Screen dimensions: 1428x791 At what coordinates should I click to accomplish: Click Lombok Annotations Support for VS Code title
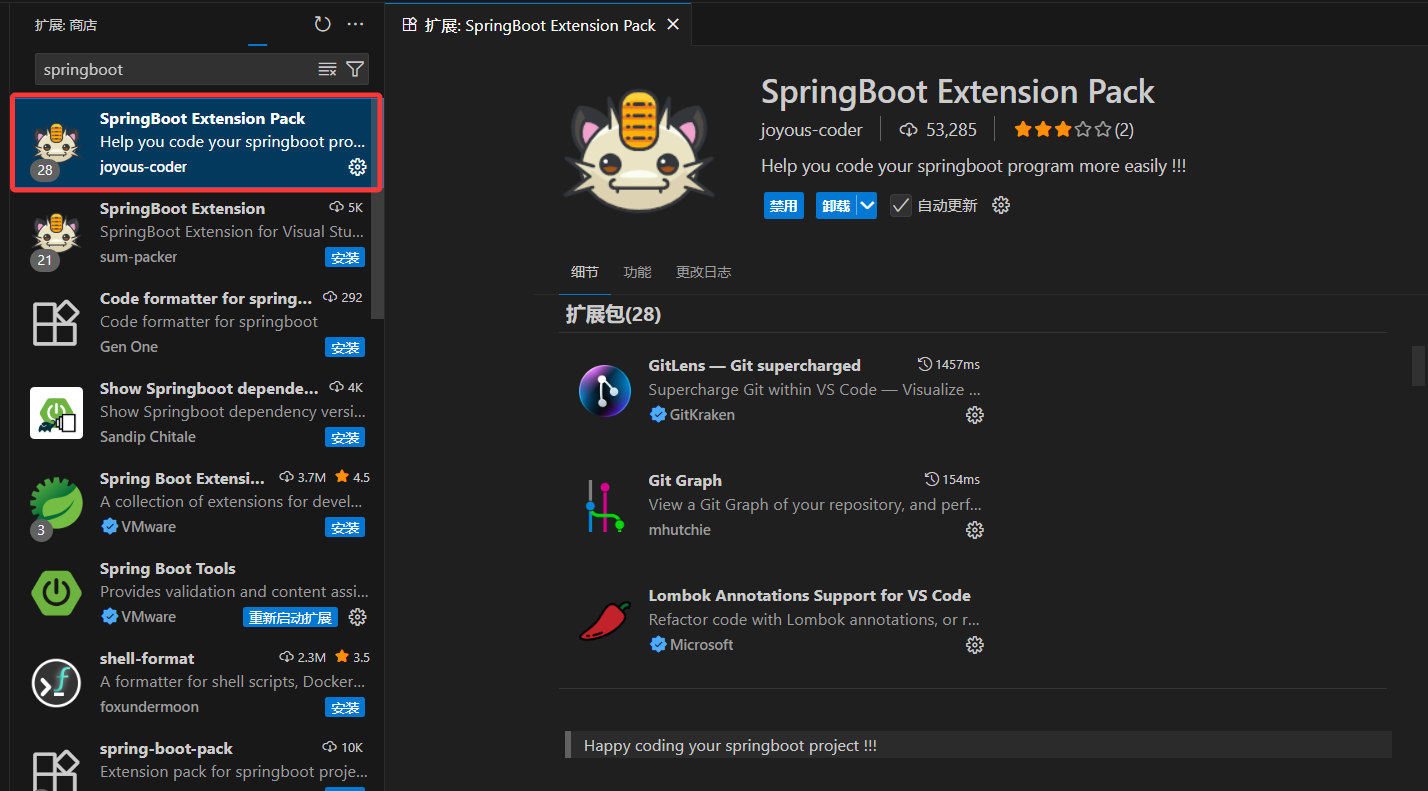[809, 595]
